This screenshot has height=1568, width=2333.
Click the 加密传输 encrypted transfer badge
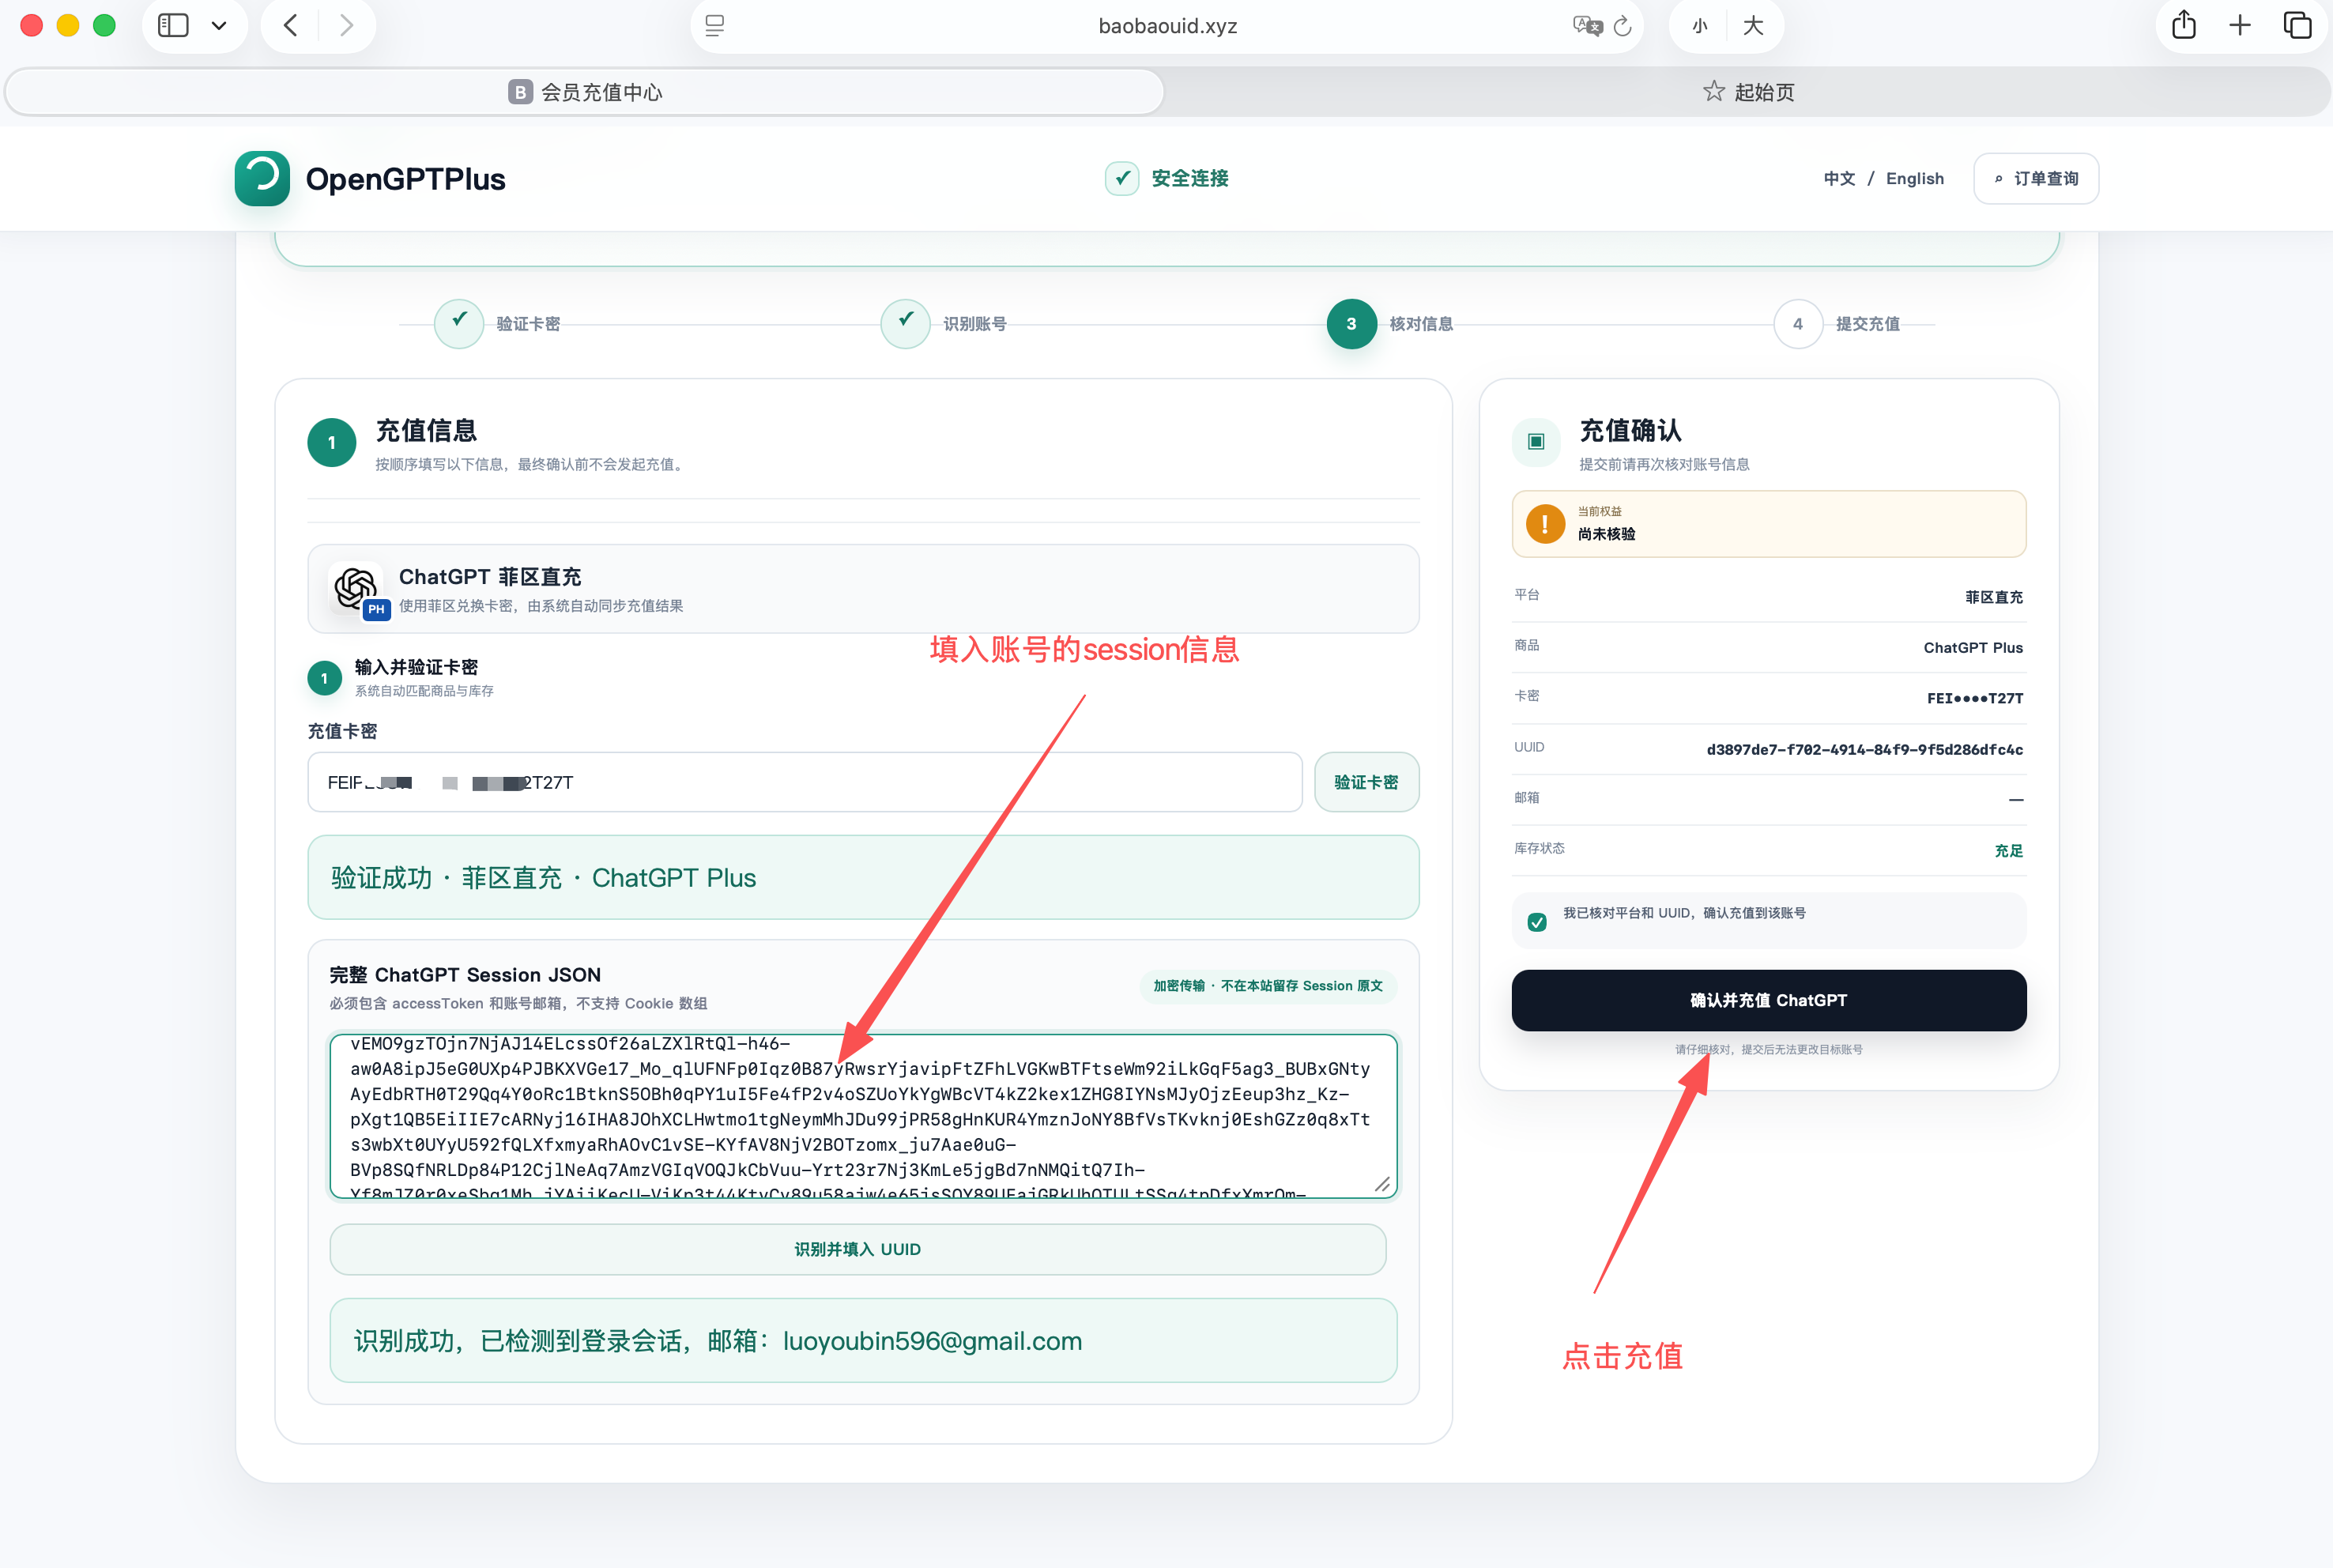pos(1268,986)
